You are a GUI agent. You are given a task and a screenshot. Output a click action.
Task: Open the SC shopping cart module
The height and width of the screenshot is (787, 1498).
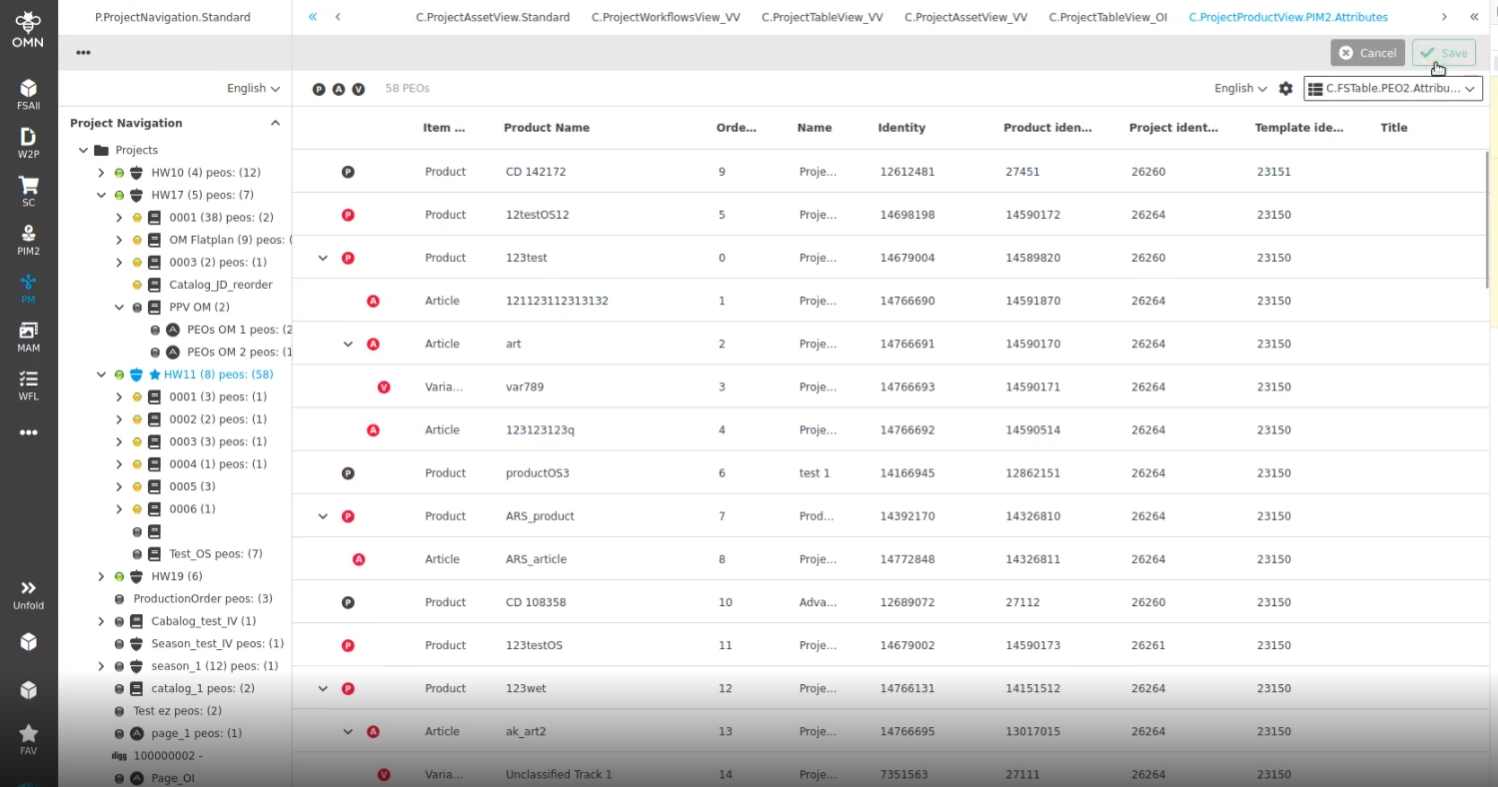(28, 190)
